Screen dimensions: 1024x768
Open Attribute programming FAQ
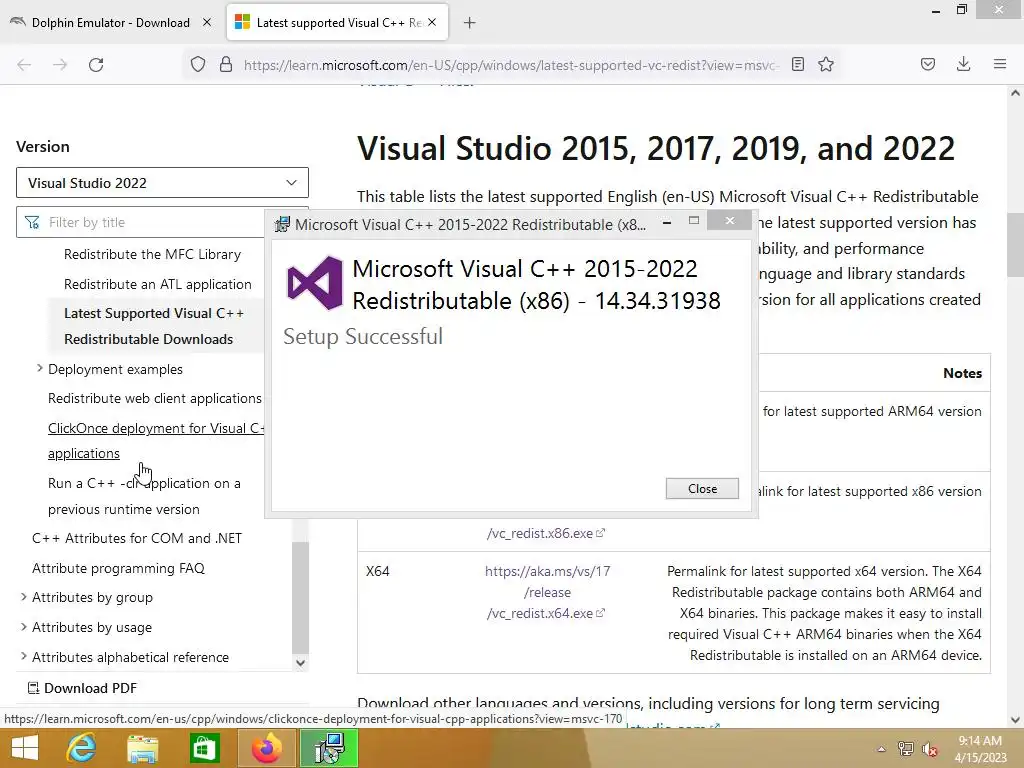pyautogui.click(x=118, y=568)
